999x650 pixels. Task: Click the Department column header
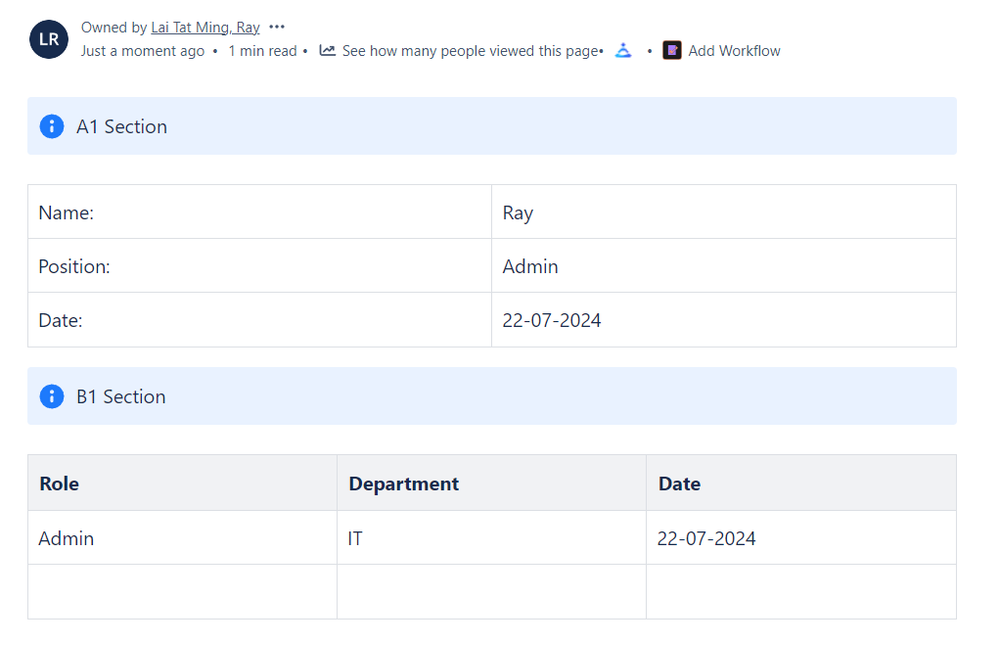coord(404,484)
